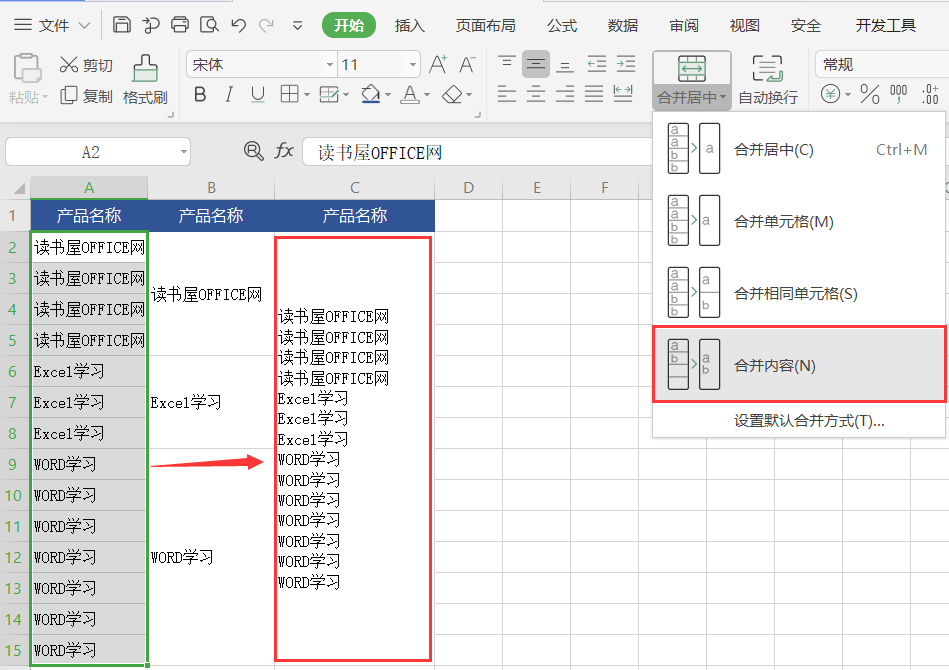Image resolution: width=949 pixels, height=670 pixels.
Task: Expand the font color dropdown arrow
Action: (427, 95)
